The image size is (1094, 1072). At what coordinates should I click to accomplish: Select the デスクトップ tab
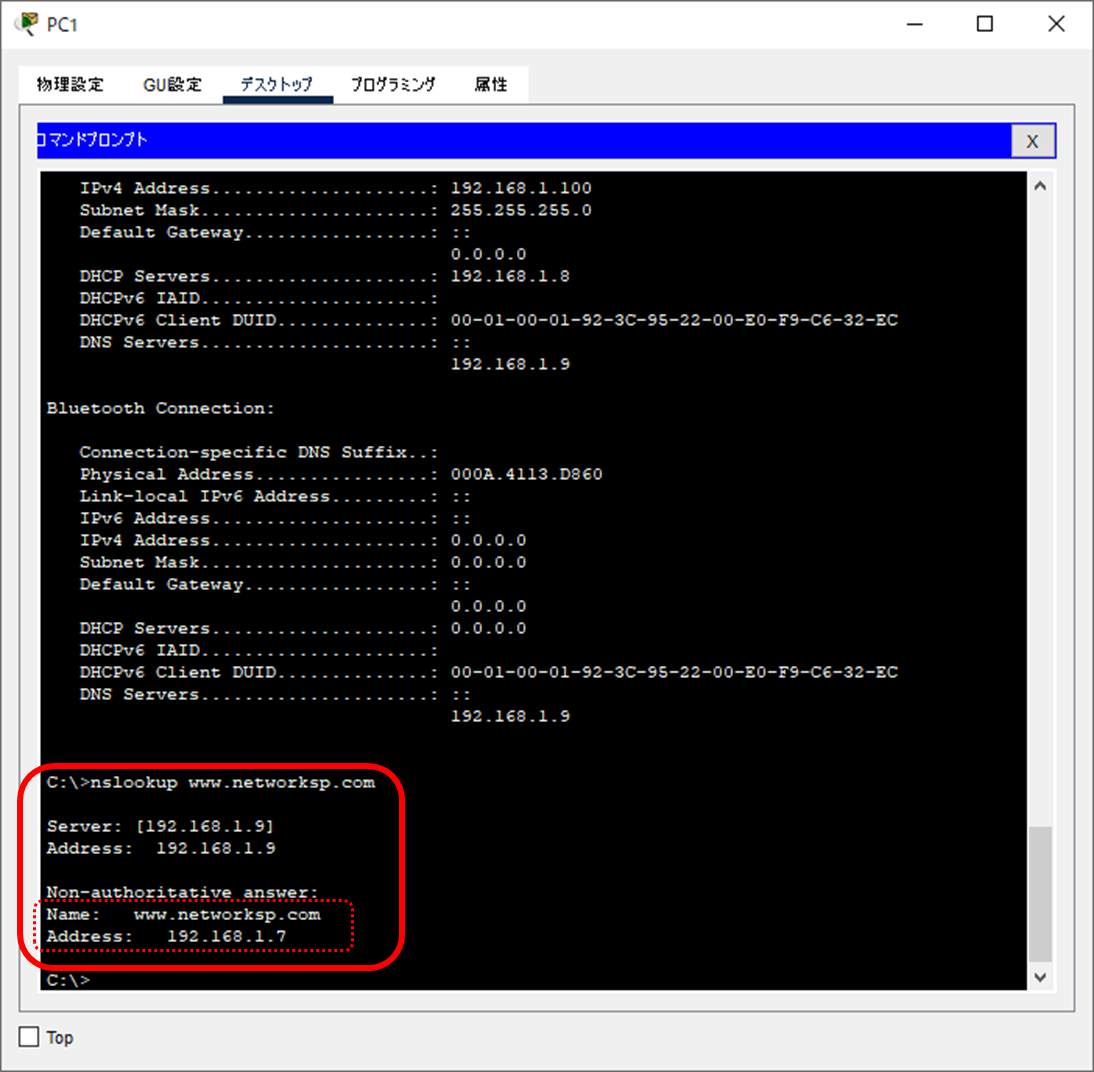click(x=277, y=84)
